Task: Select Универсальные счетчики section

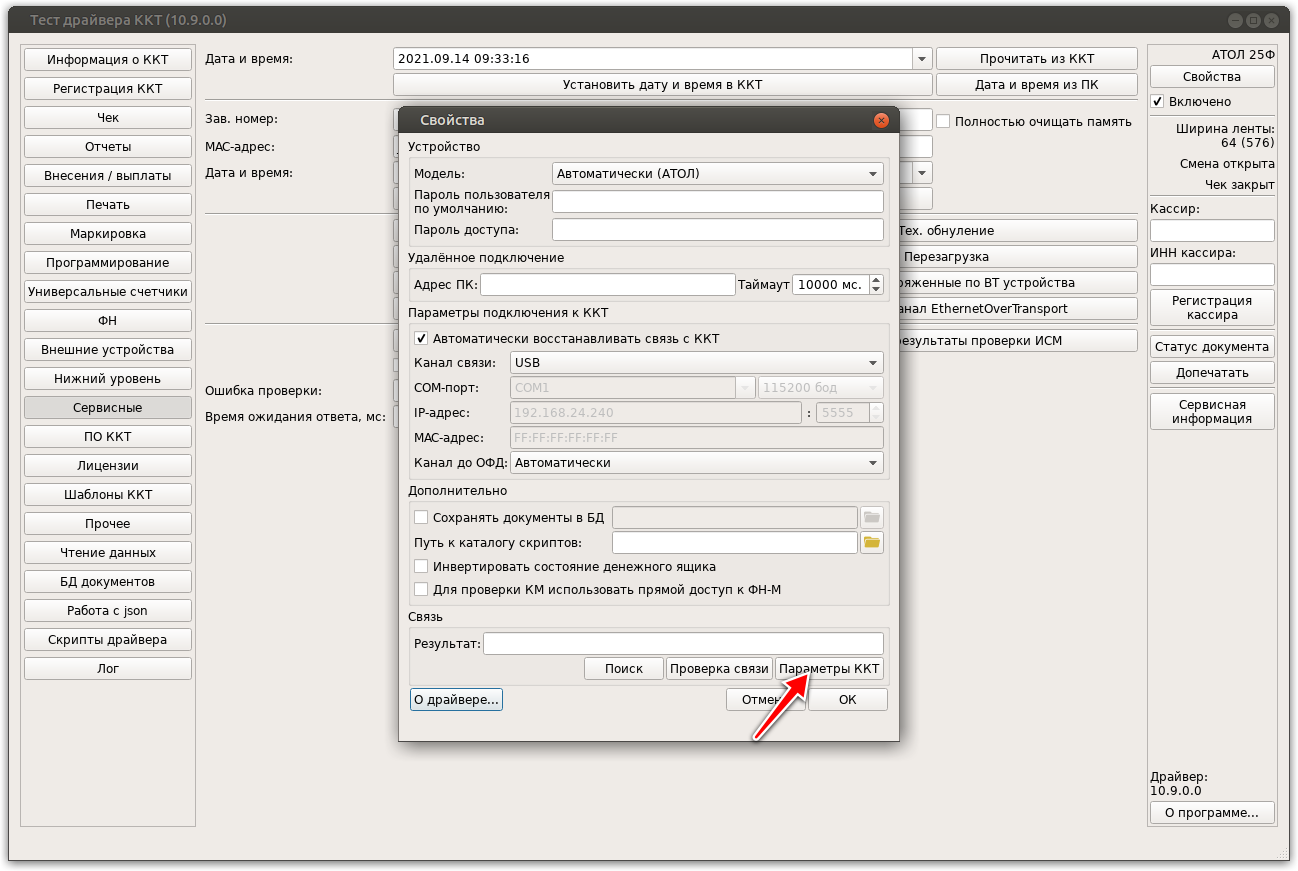Action: pyautogui.click(x=108, y=291)
